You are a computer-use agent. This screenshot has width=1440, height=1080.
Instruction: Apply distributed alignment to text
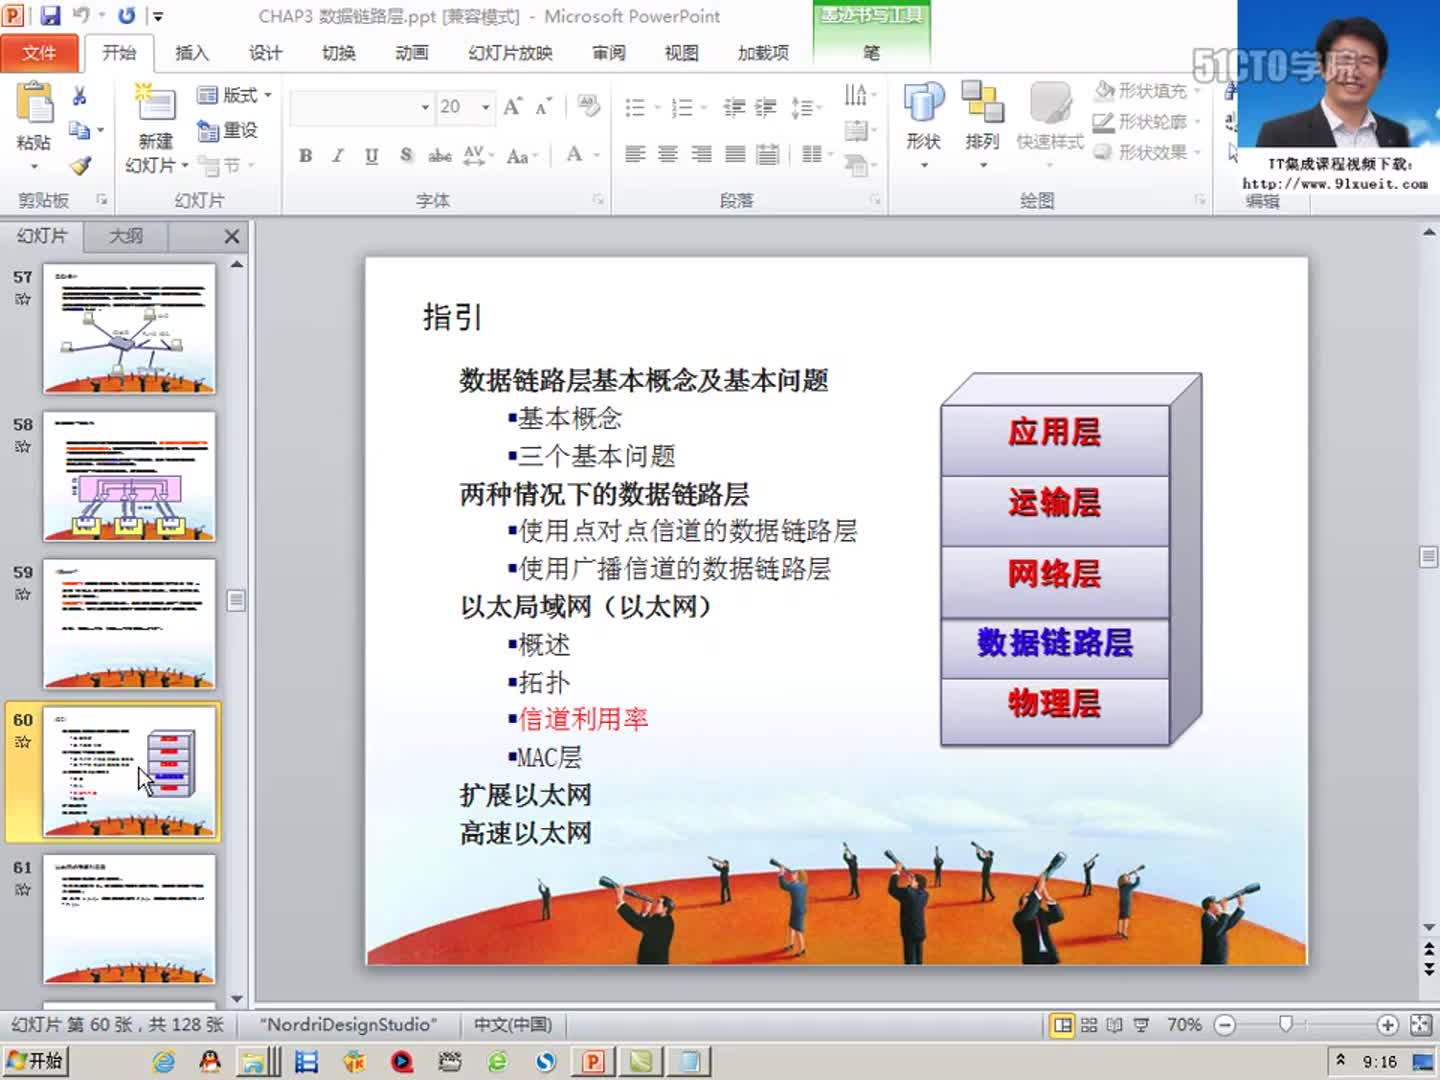coord(768,154)
